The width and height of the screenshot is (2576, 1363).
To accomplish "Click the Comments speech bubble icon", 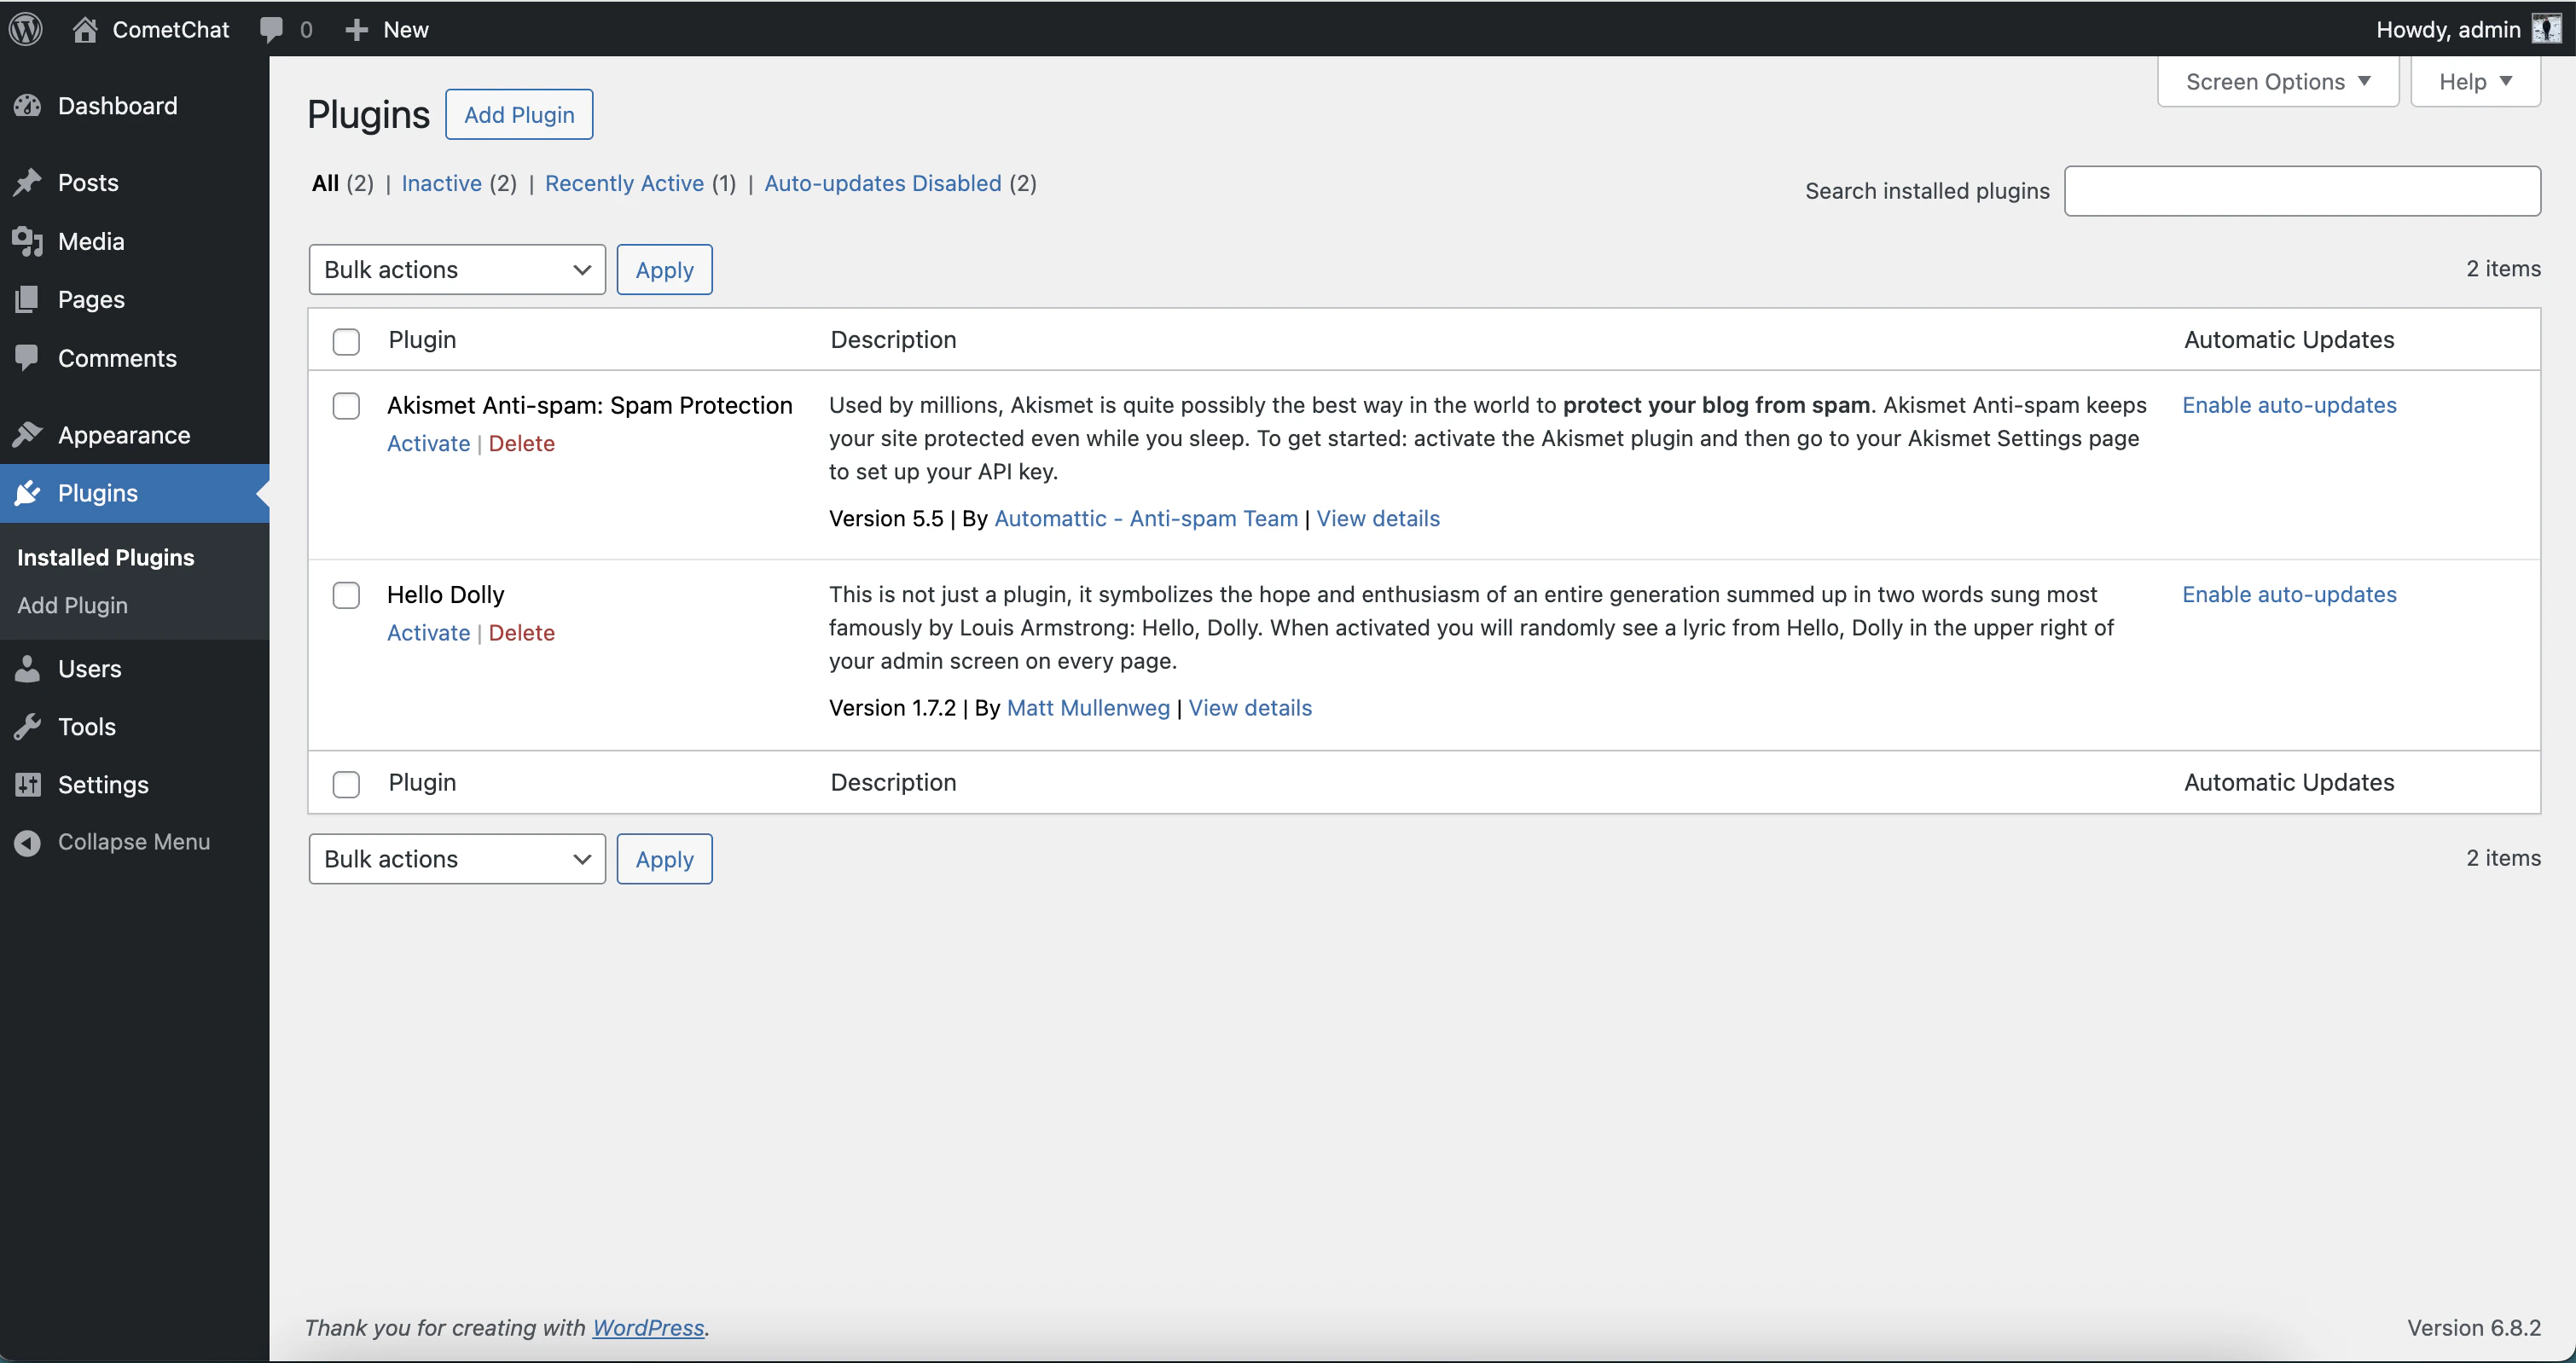I will pos(28,358).
